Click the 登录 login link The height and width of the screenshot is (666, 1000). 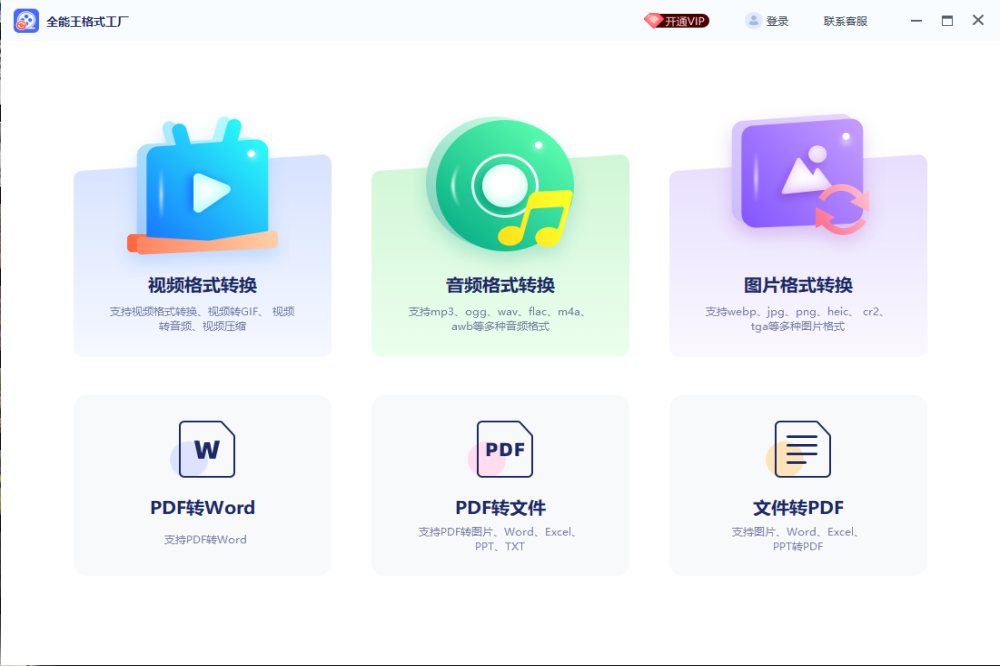[777, 22]
